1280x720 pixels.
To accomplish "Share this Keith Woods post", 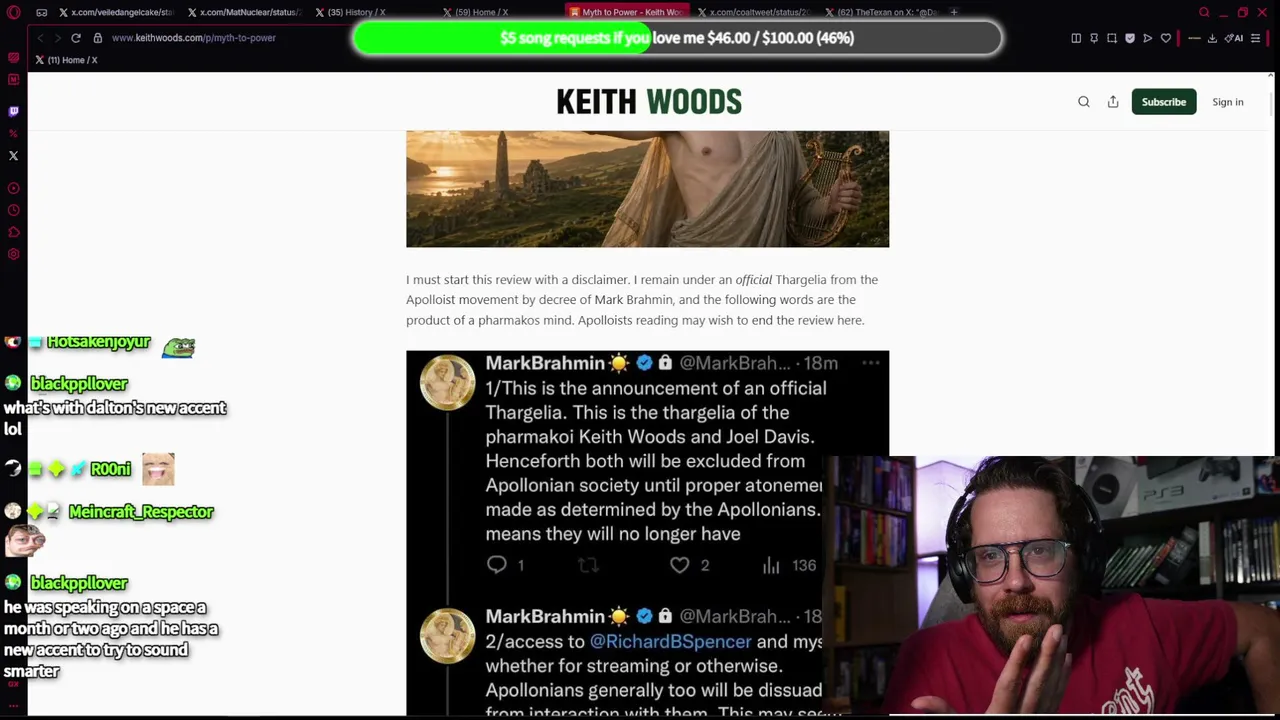I will point(1113,102).
